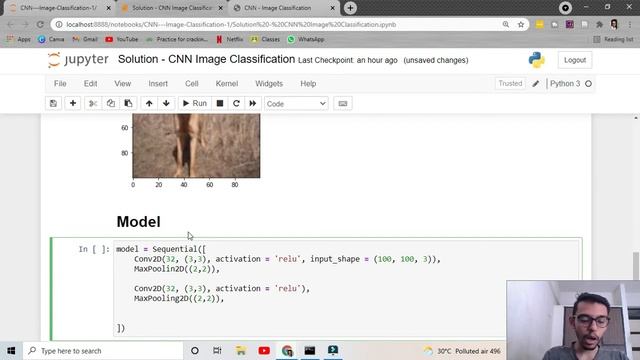Open the View menu
Screen dimensions: 640x360
[x=122, y=84]
